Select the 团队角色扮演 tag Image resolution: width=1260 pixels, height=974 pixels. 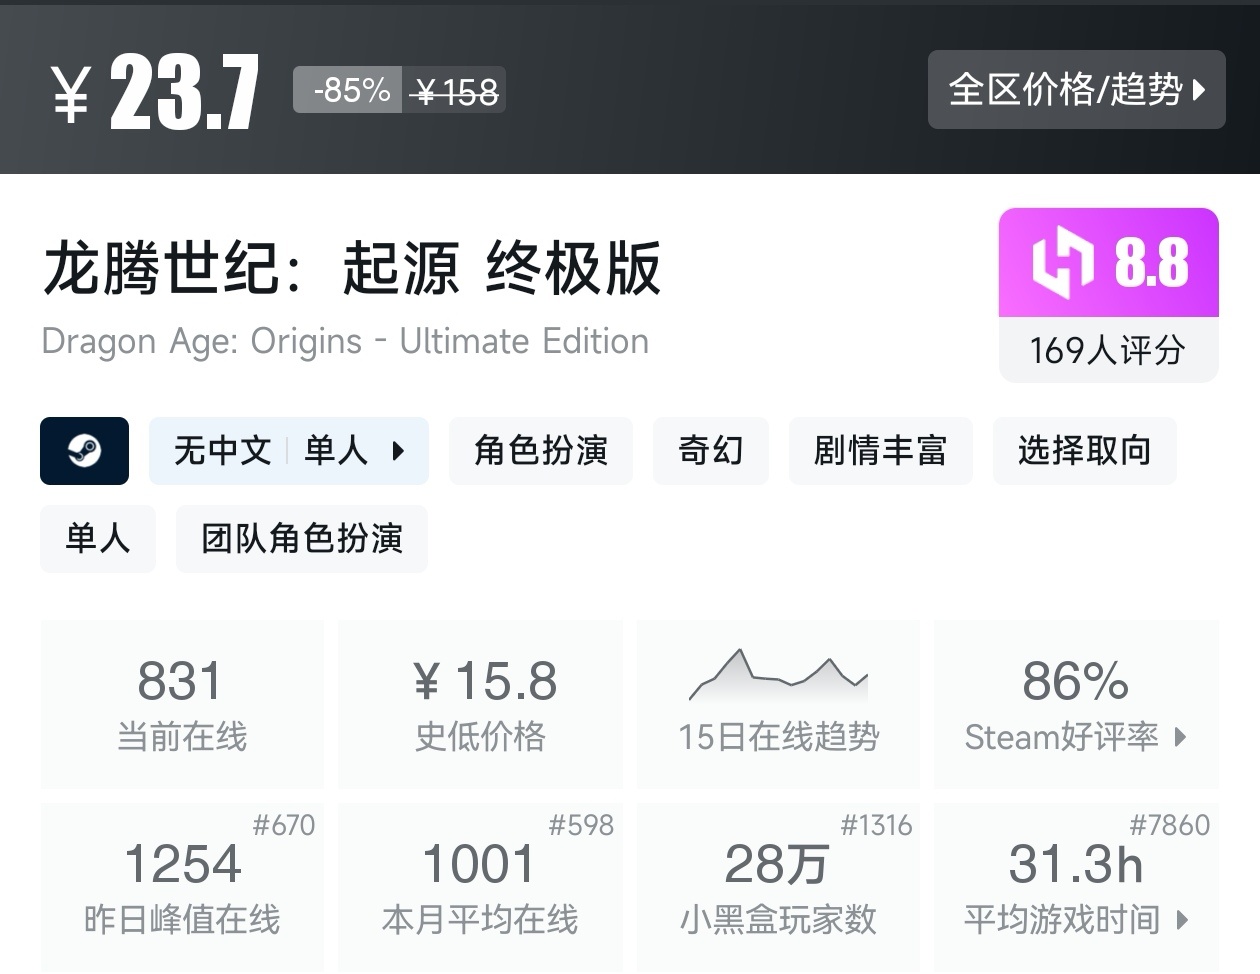tap(302, 539)
